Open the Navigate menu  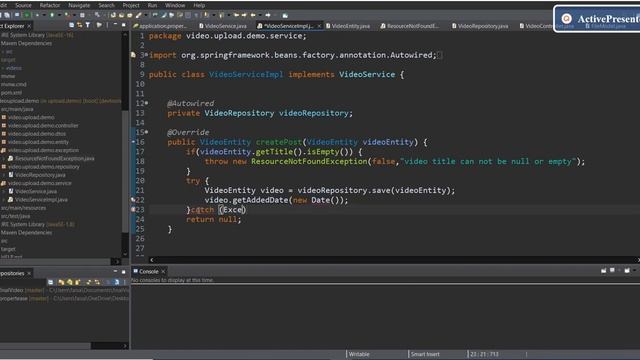[79, 5]
